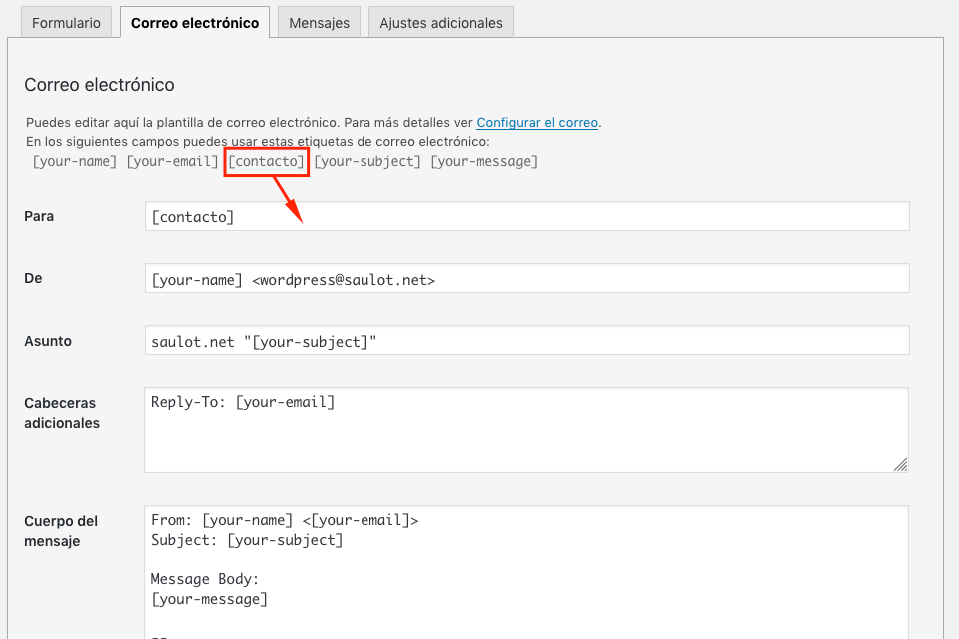Grab the Cabeceras adicionales textarea resize handle
Screen dimensions: 959x639
click(900, 464)
